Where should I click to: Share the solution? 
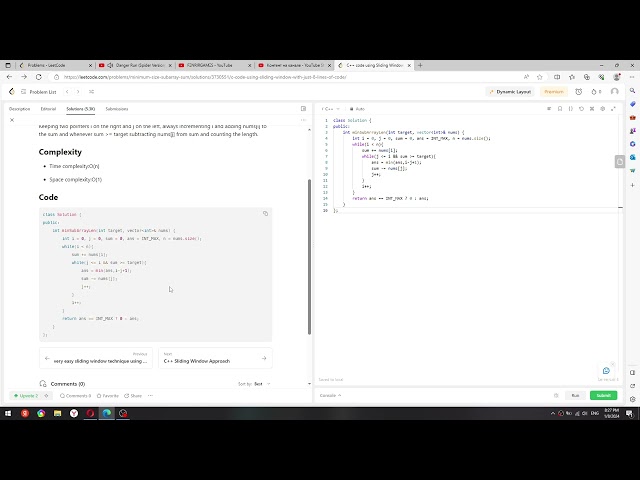pyautogui.click(x=133, y=396)
